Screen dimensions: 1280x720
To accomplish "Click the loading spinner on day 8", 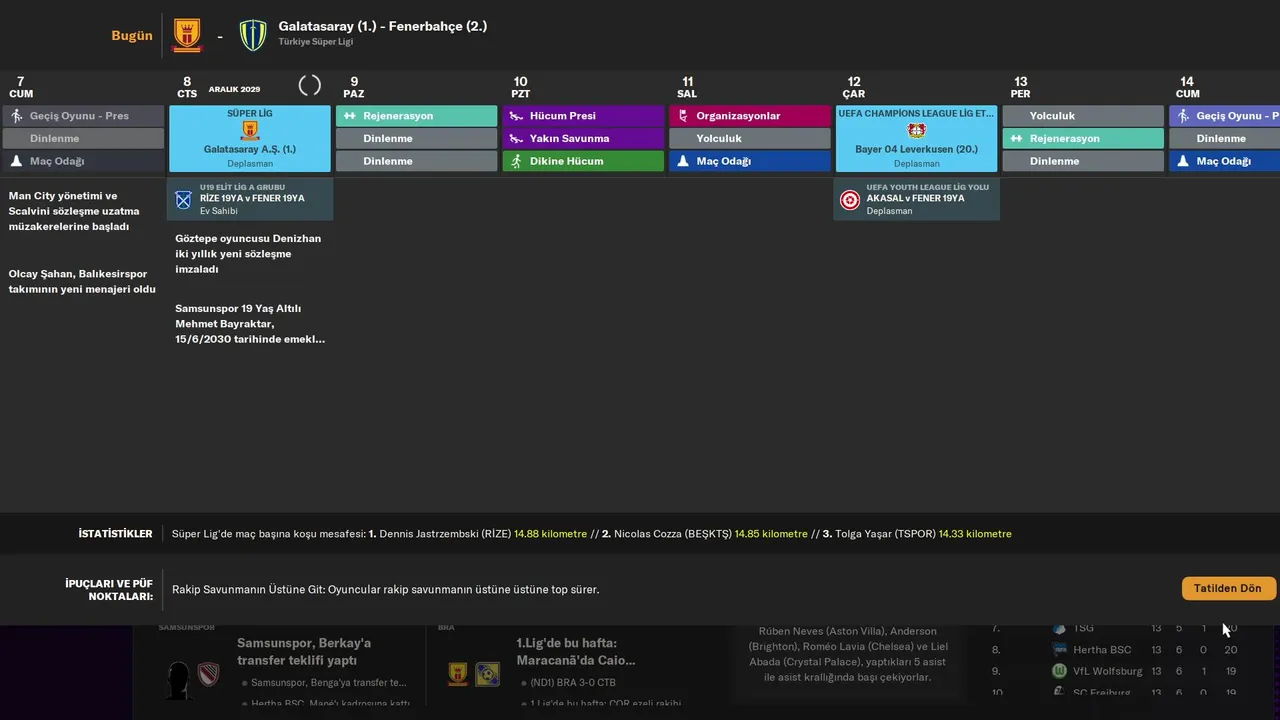I will coord(310,86).
